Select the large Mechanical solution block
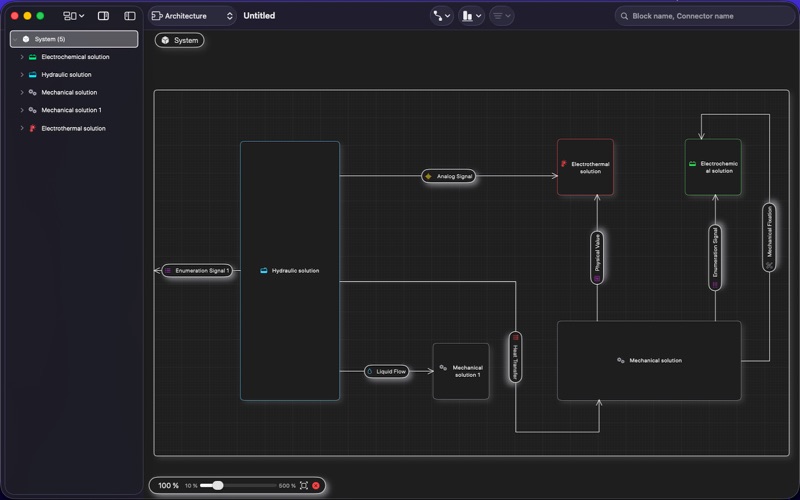Image resolution: width=800 pixels, height=500 pixels. click(x=649, y=360)
